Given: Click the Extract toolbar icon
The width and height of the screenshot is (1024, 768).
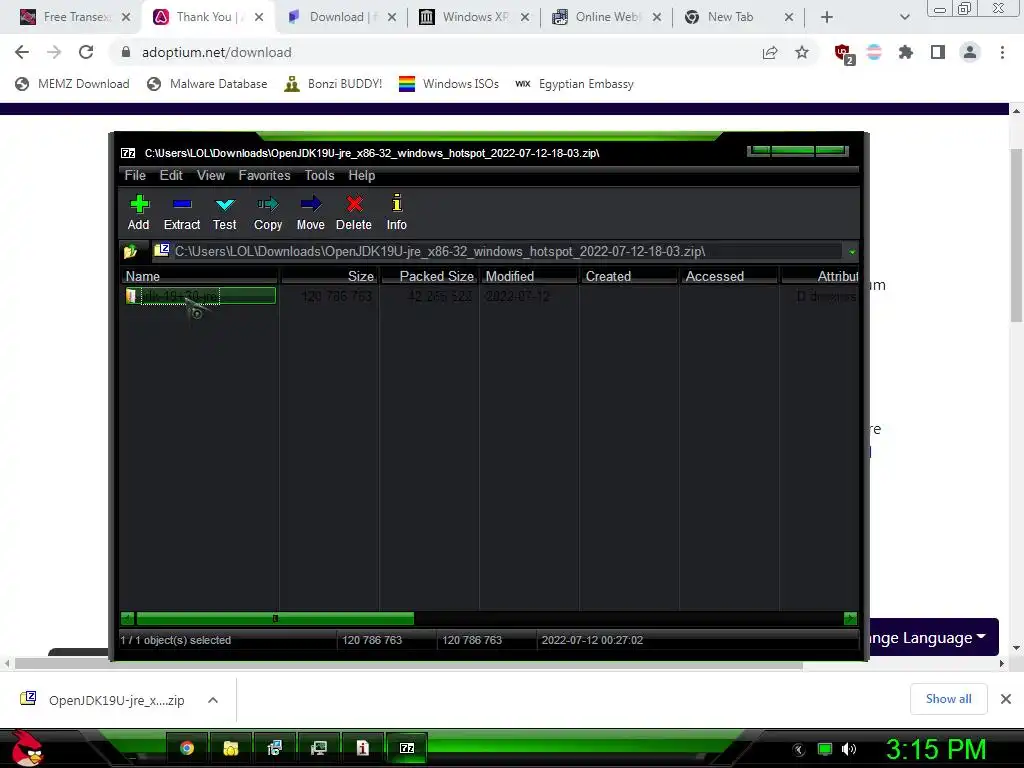Looking at the screenshot, I should point(182,212).
